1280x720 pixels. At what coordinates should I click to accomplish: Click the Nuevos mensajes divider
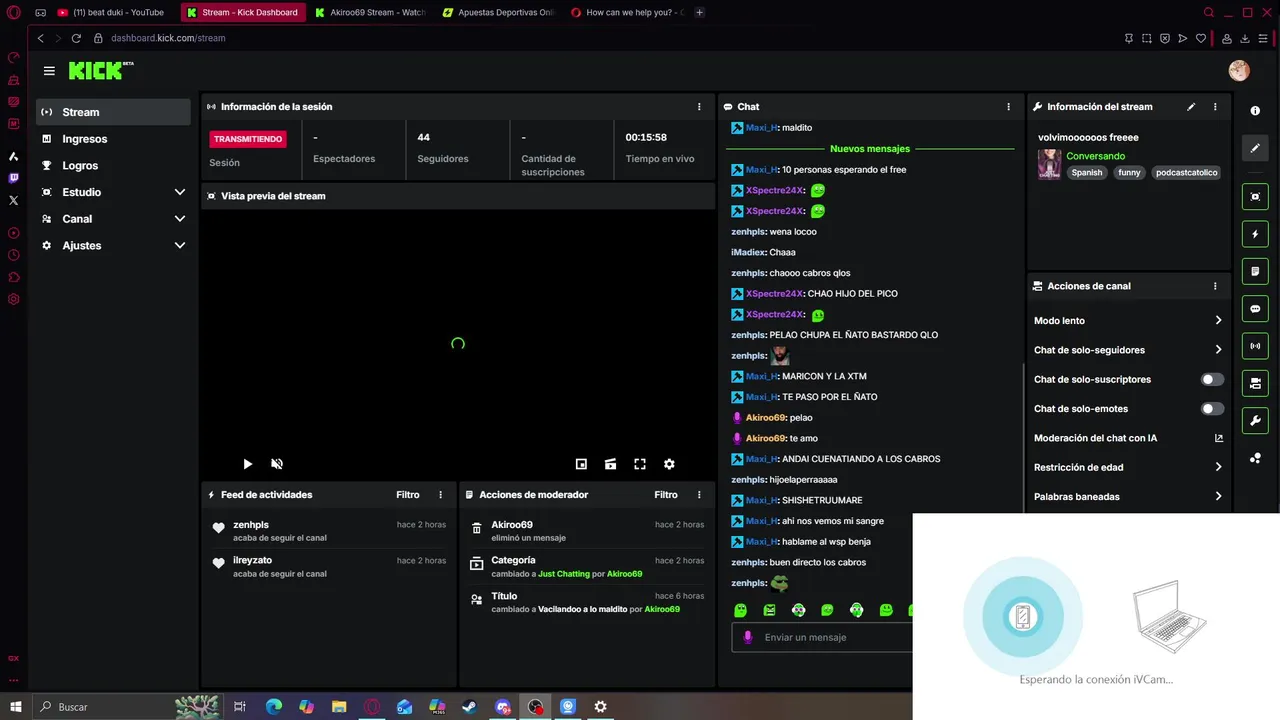[x=870, y=149]
